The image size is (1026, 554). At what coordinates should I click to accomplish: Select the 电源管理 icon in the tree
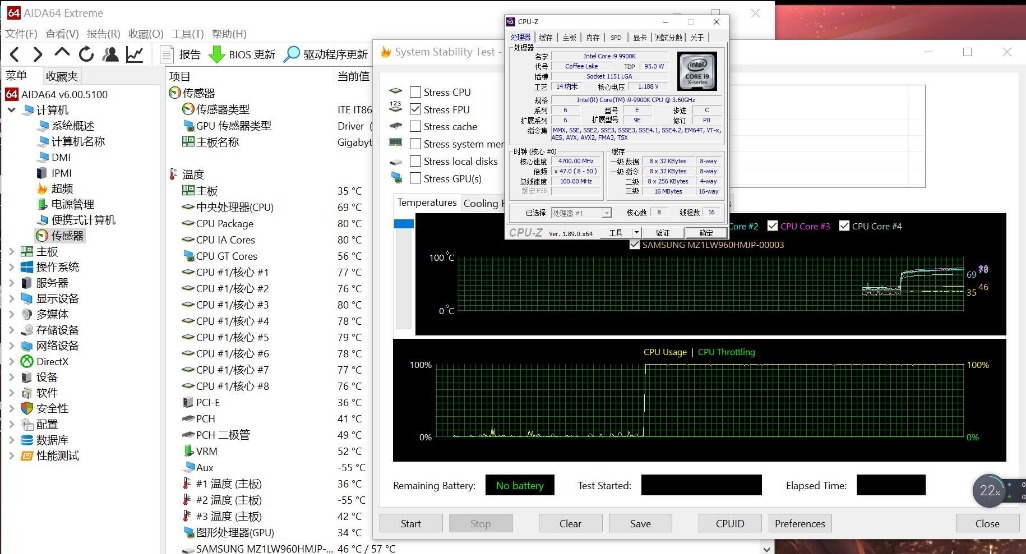coord(43,204)
